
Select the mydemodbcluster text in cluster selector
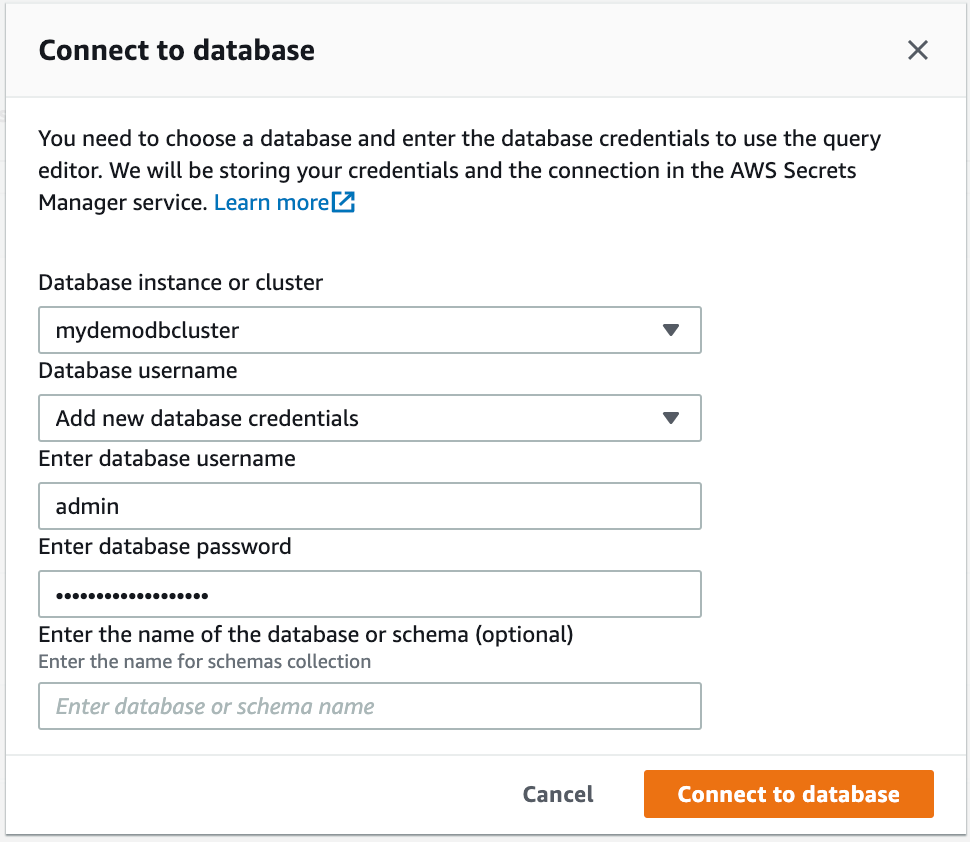click(147, 331)
